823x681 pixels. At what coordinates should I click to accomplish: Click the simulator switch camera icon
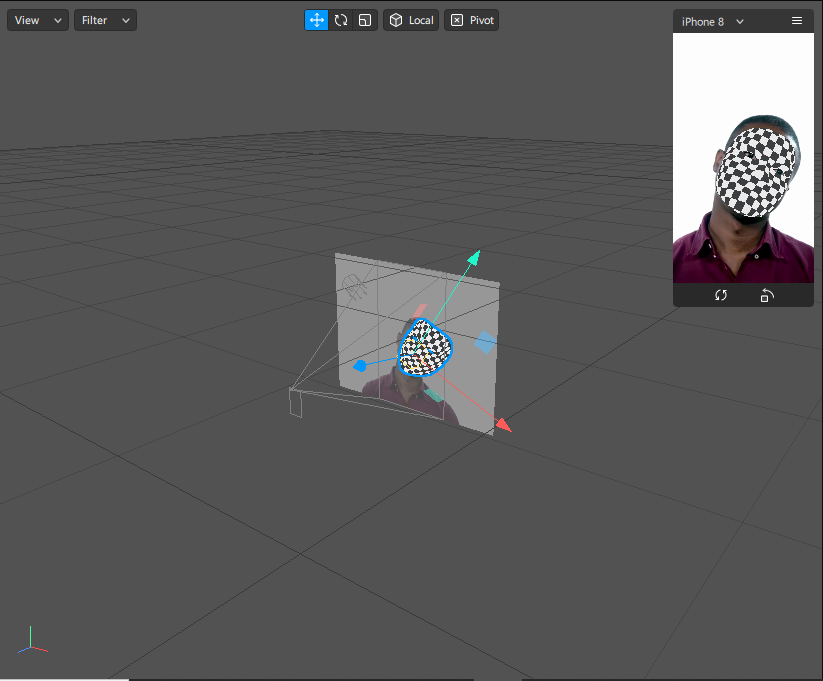pos(721,296)
